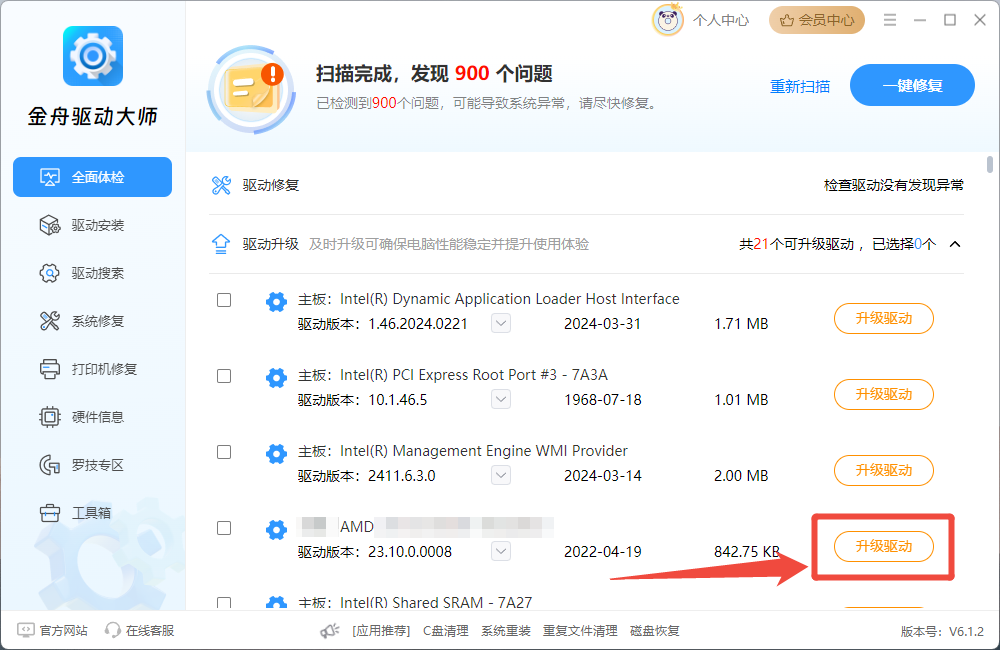The height and width of the screenshot is (650, 1000).
Task: Click the 共21个可升级驱动 summary text
Action: (796, 244)
